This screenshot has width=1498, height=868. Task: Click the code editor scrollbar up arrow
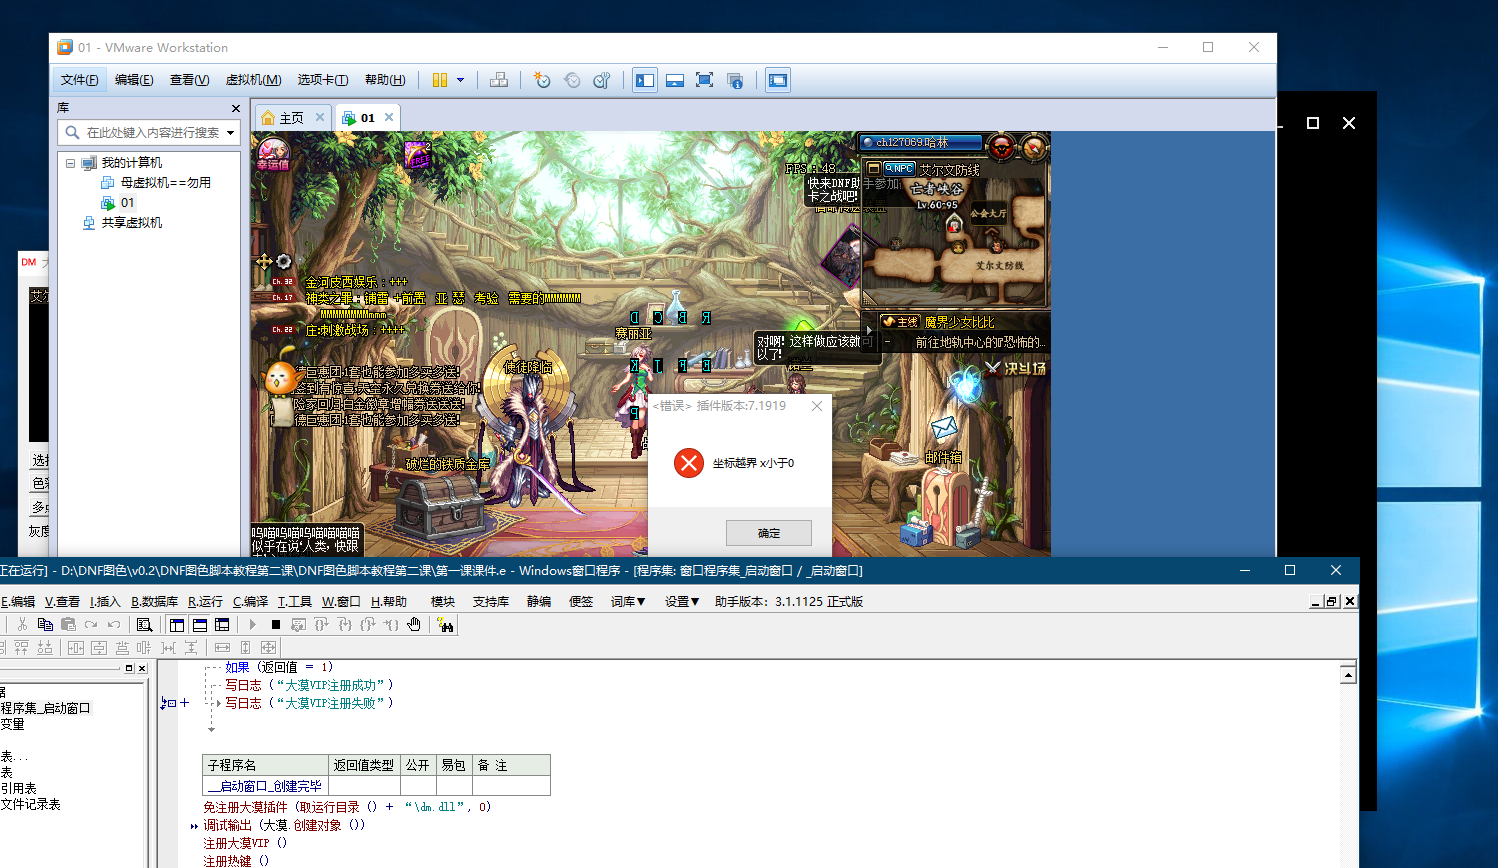click(1348, 675)
